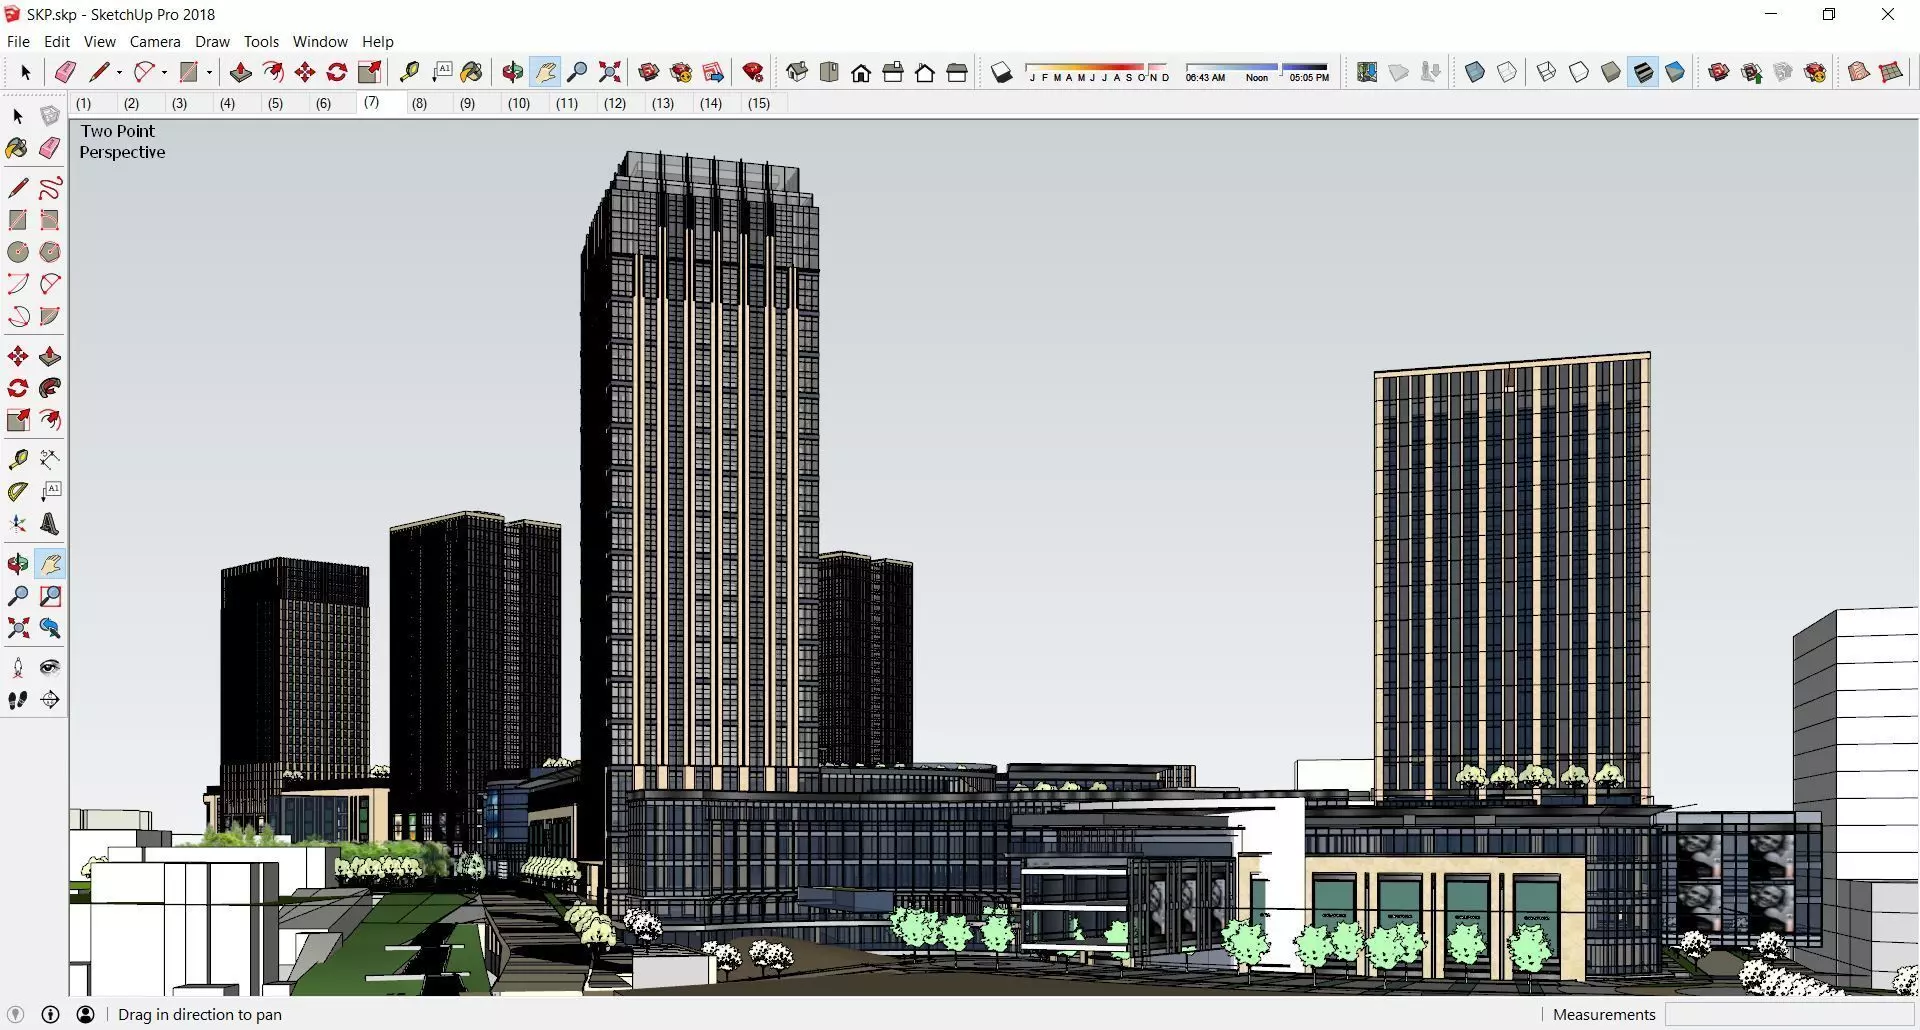
Task: Open the Help menu
Action: tap(378, 42)
